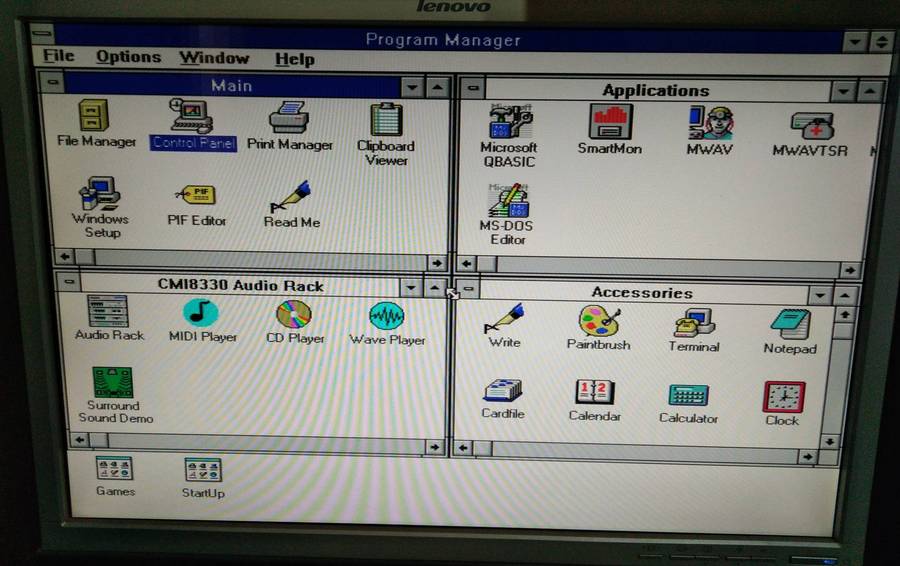Maximize the Accessories group window
Screen dimensions: 900x566
tap(845, 296)
